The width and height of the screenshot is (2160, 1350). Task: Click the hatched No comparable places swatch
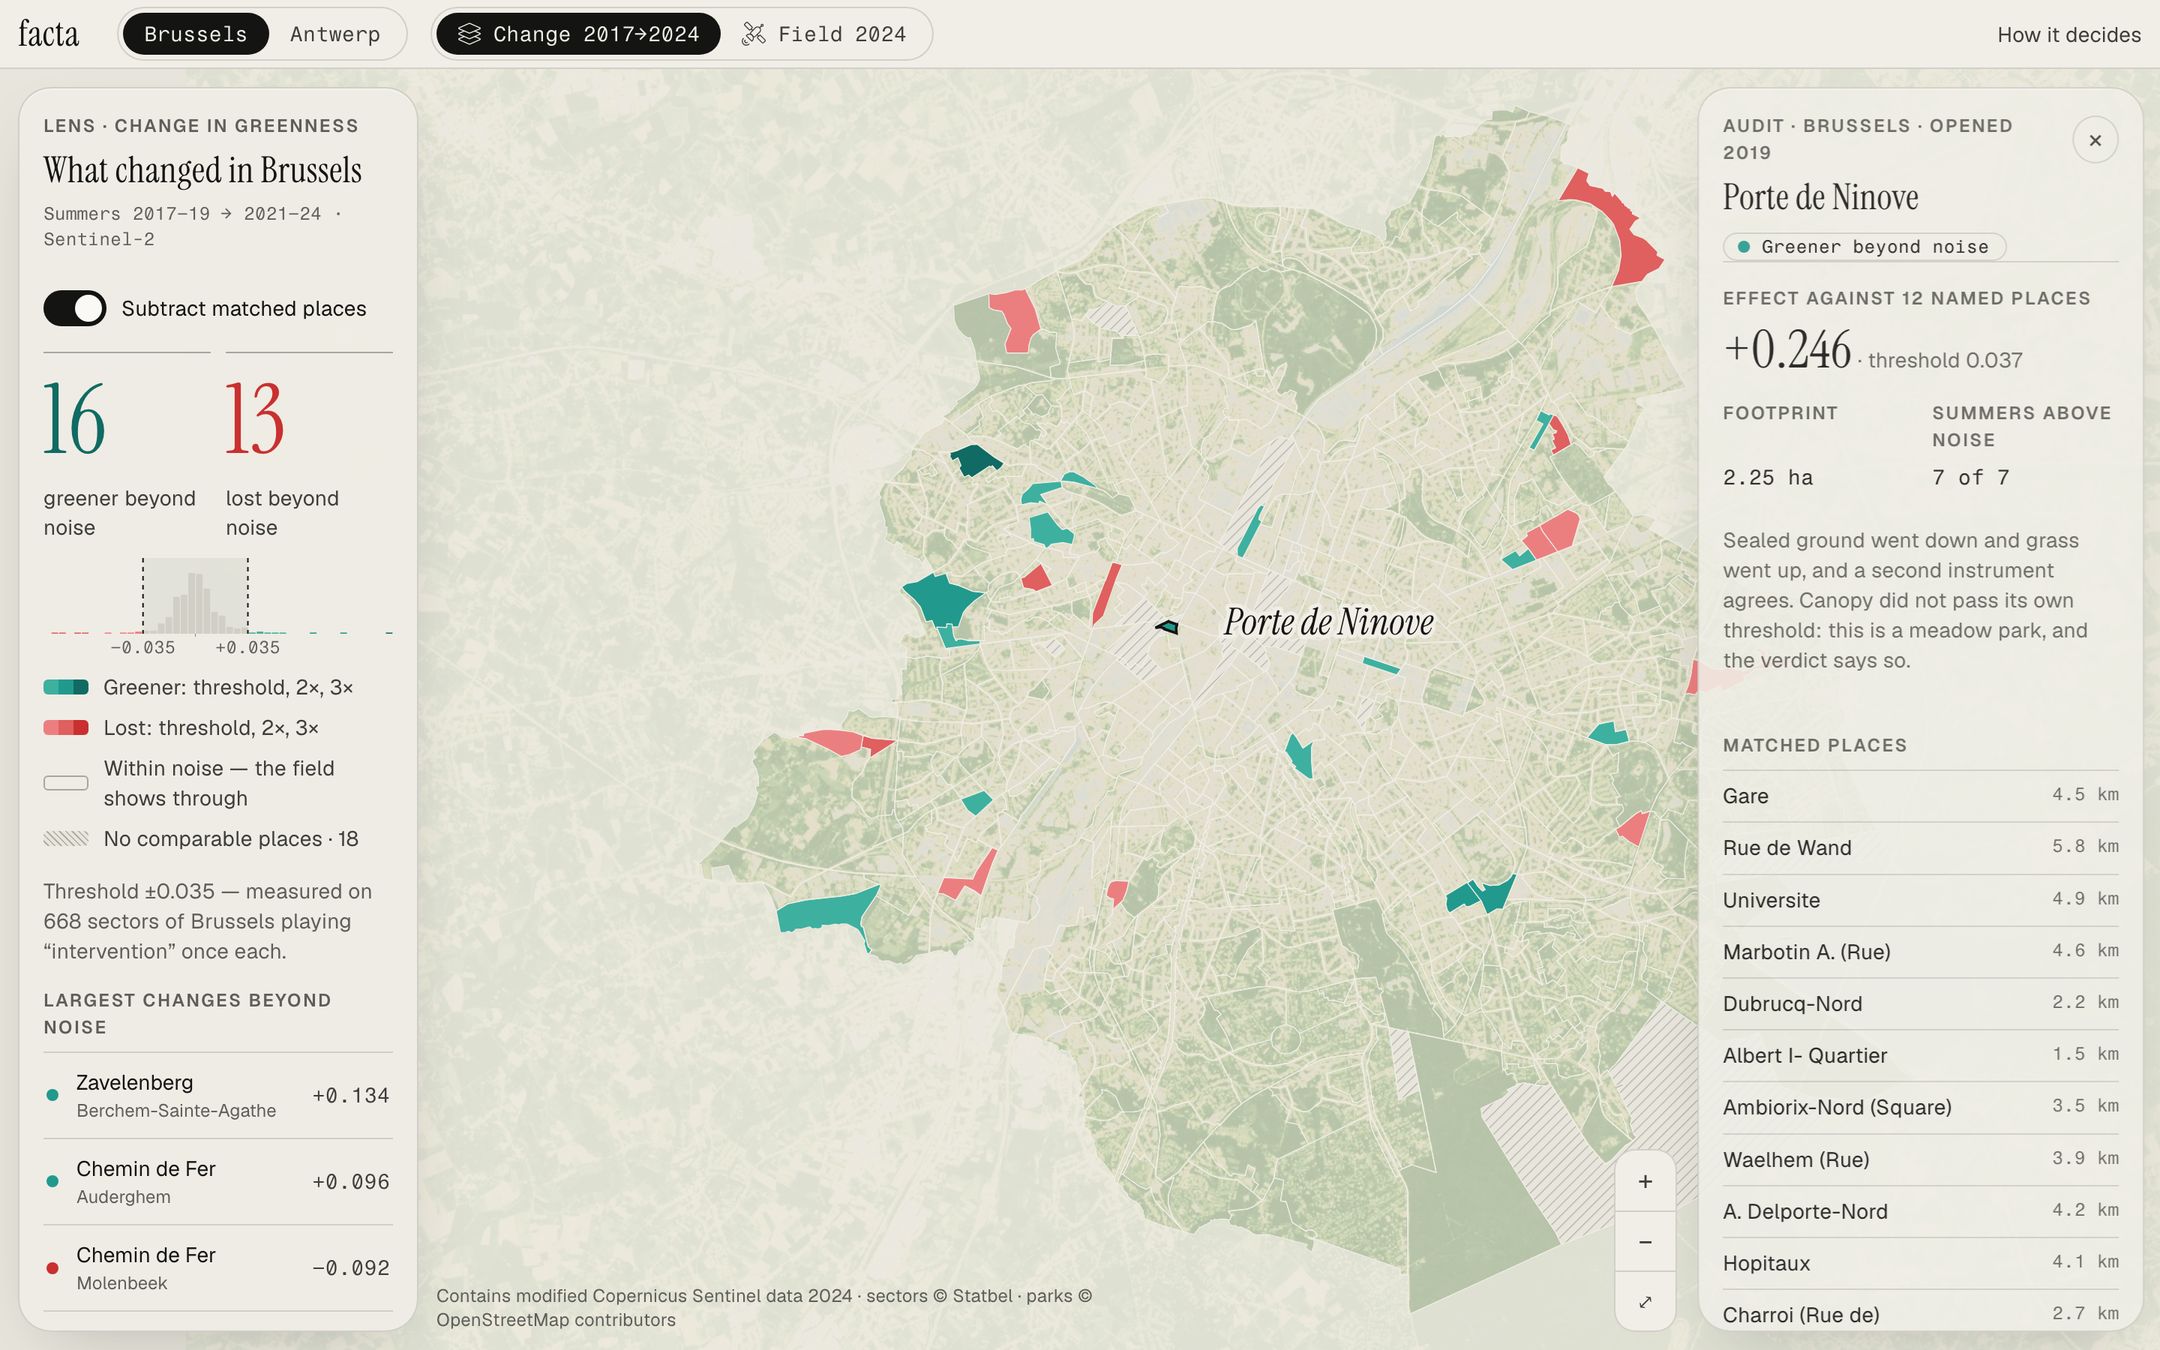(x=66, y=838)
